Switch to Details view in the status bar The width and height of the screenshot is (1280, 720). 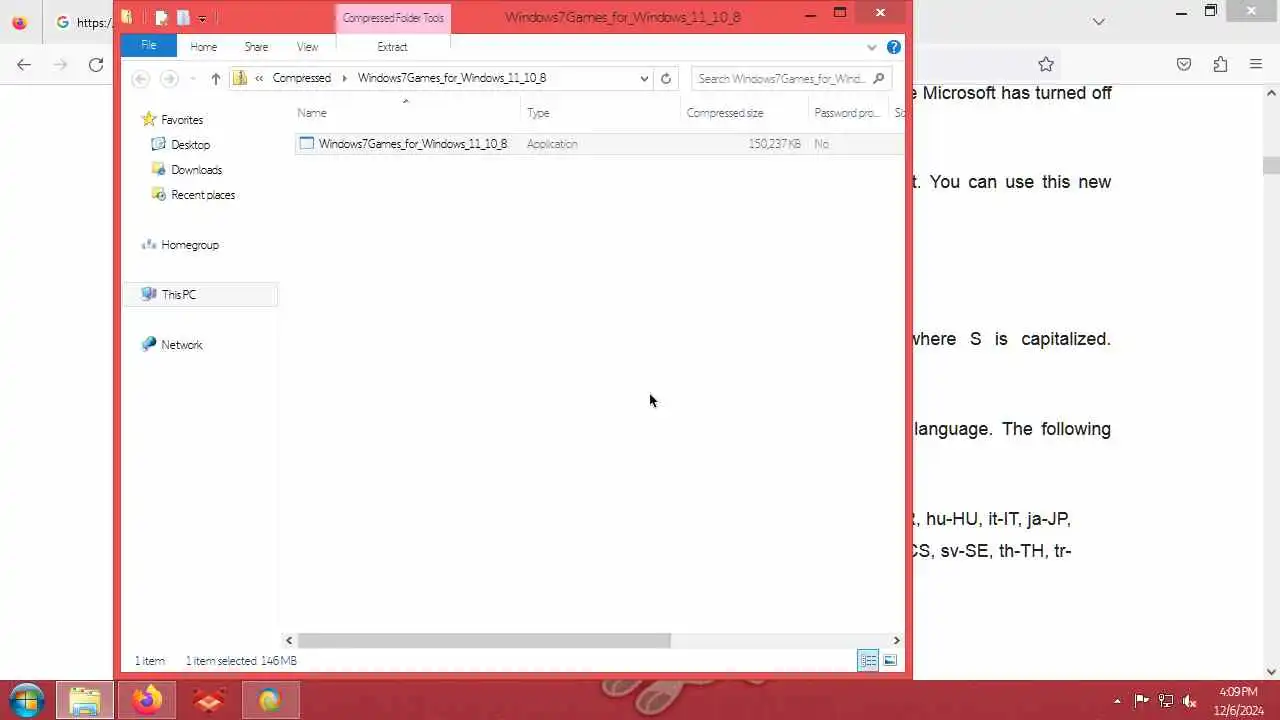point(868,661)
